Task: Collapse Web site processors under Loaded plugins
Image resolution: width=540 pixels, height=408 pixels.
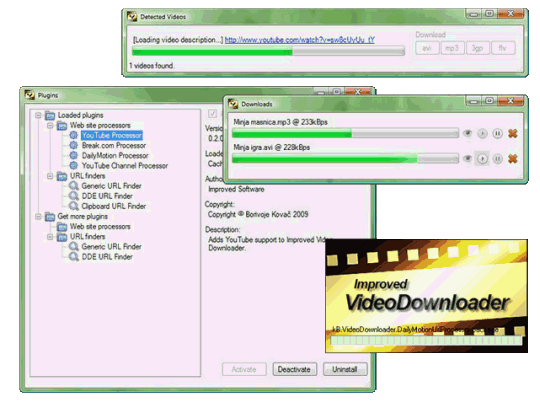Action: click(50, 125)
